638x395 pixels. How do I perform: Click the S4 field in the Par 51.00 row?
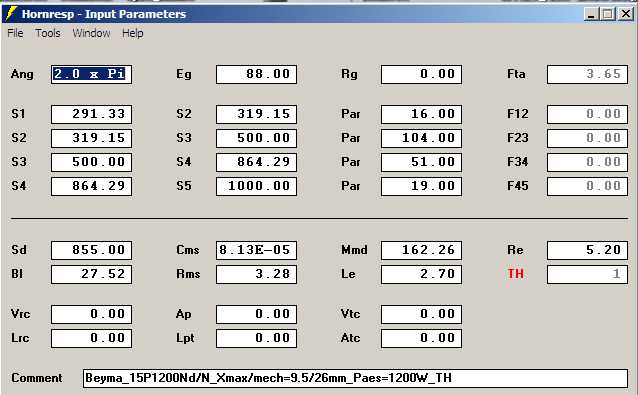point(256,162)
